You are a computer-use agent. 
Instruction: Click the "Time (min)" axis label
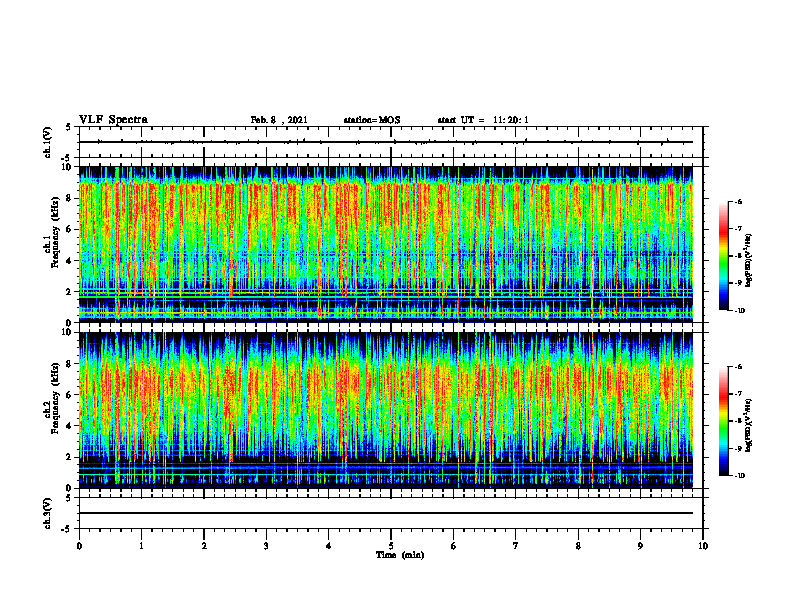coord(400,555)
